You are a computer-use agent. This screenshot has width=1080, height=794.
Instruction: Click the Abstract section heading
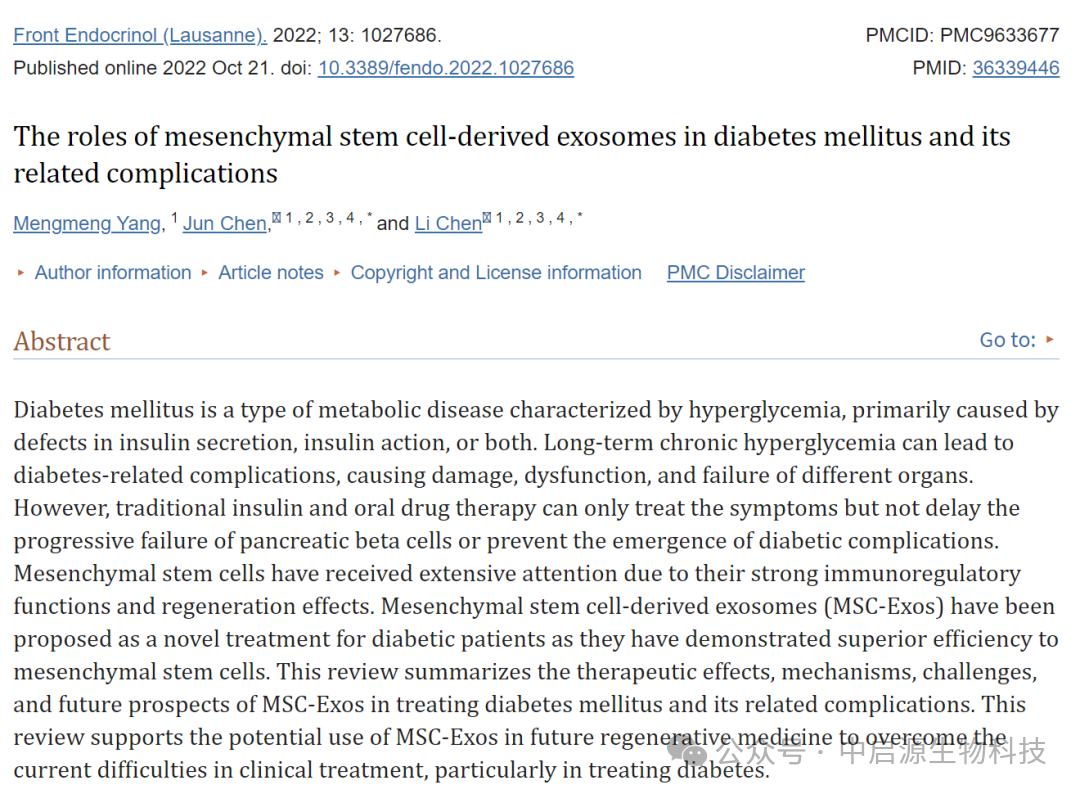(x=62, y=341)
